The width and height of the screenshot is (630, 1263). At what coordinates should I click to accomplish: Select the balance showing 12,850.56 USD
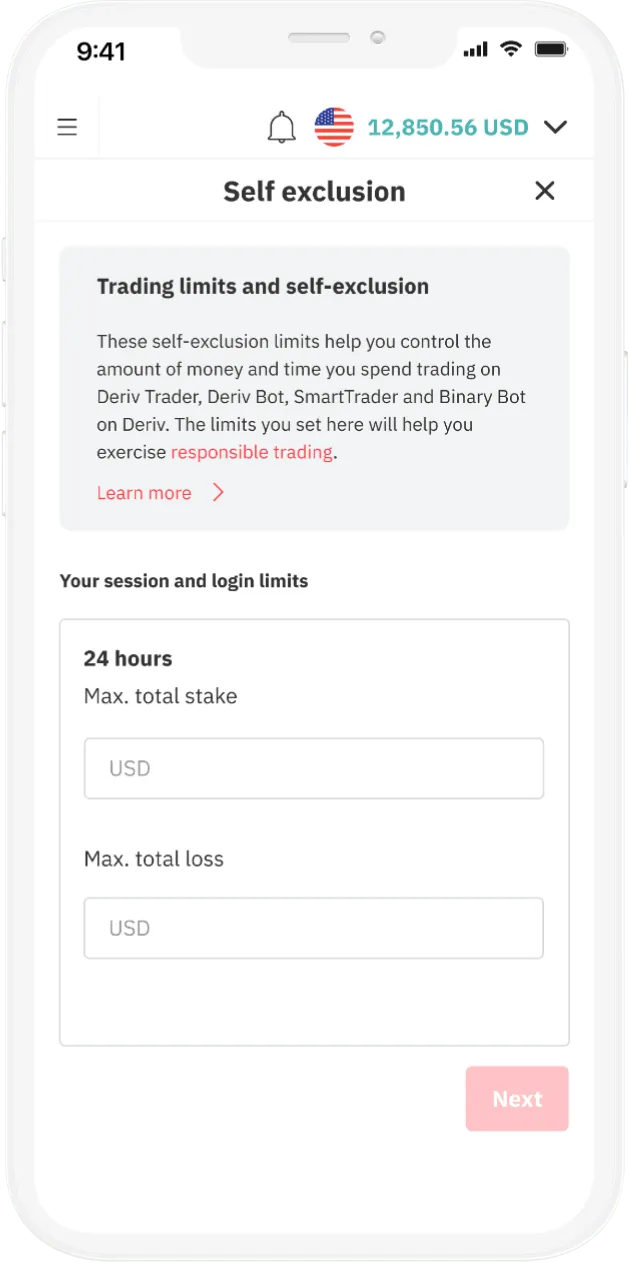tap(447, 127)
